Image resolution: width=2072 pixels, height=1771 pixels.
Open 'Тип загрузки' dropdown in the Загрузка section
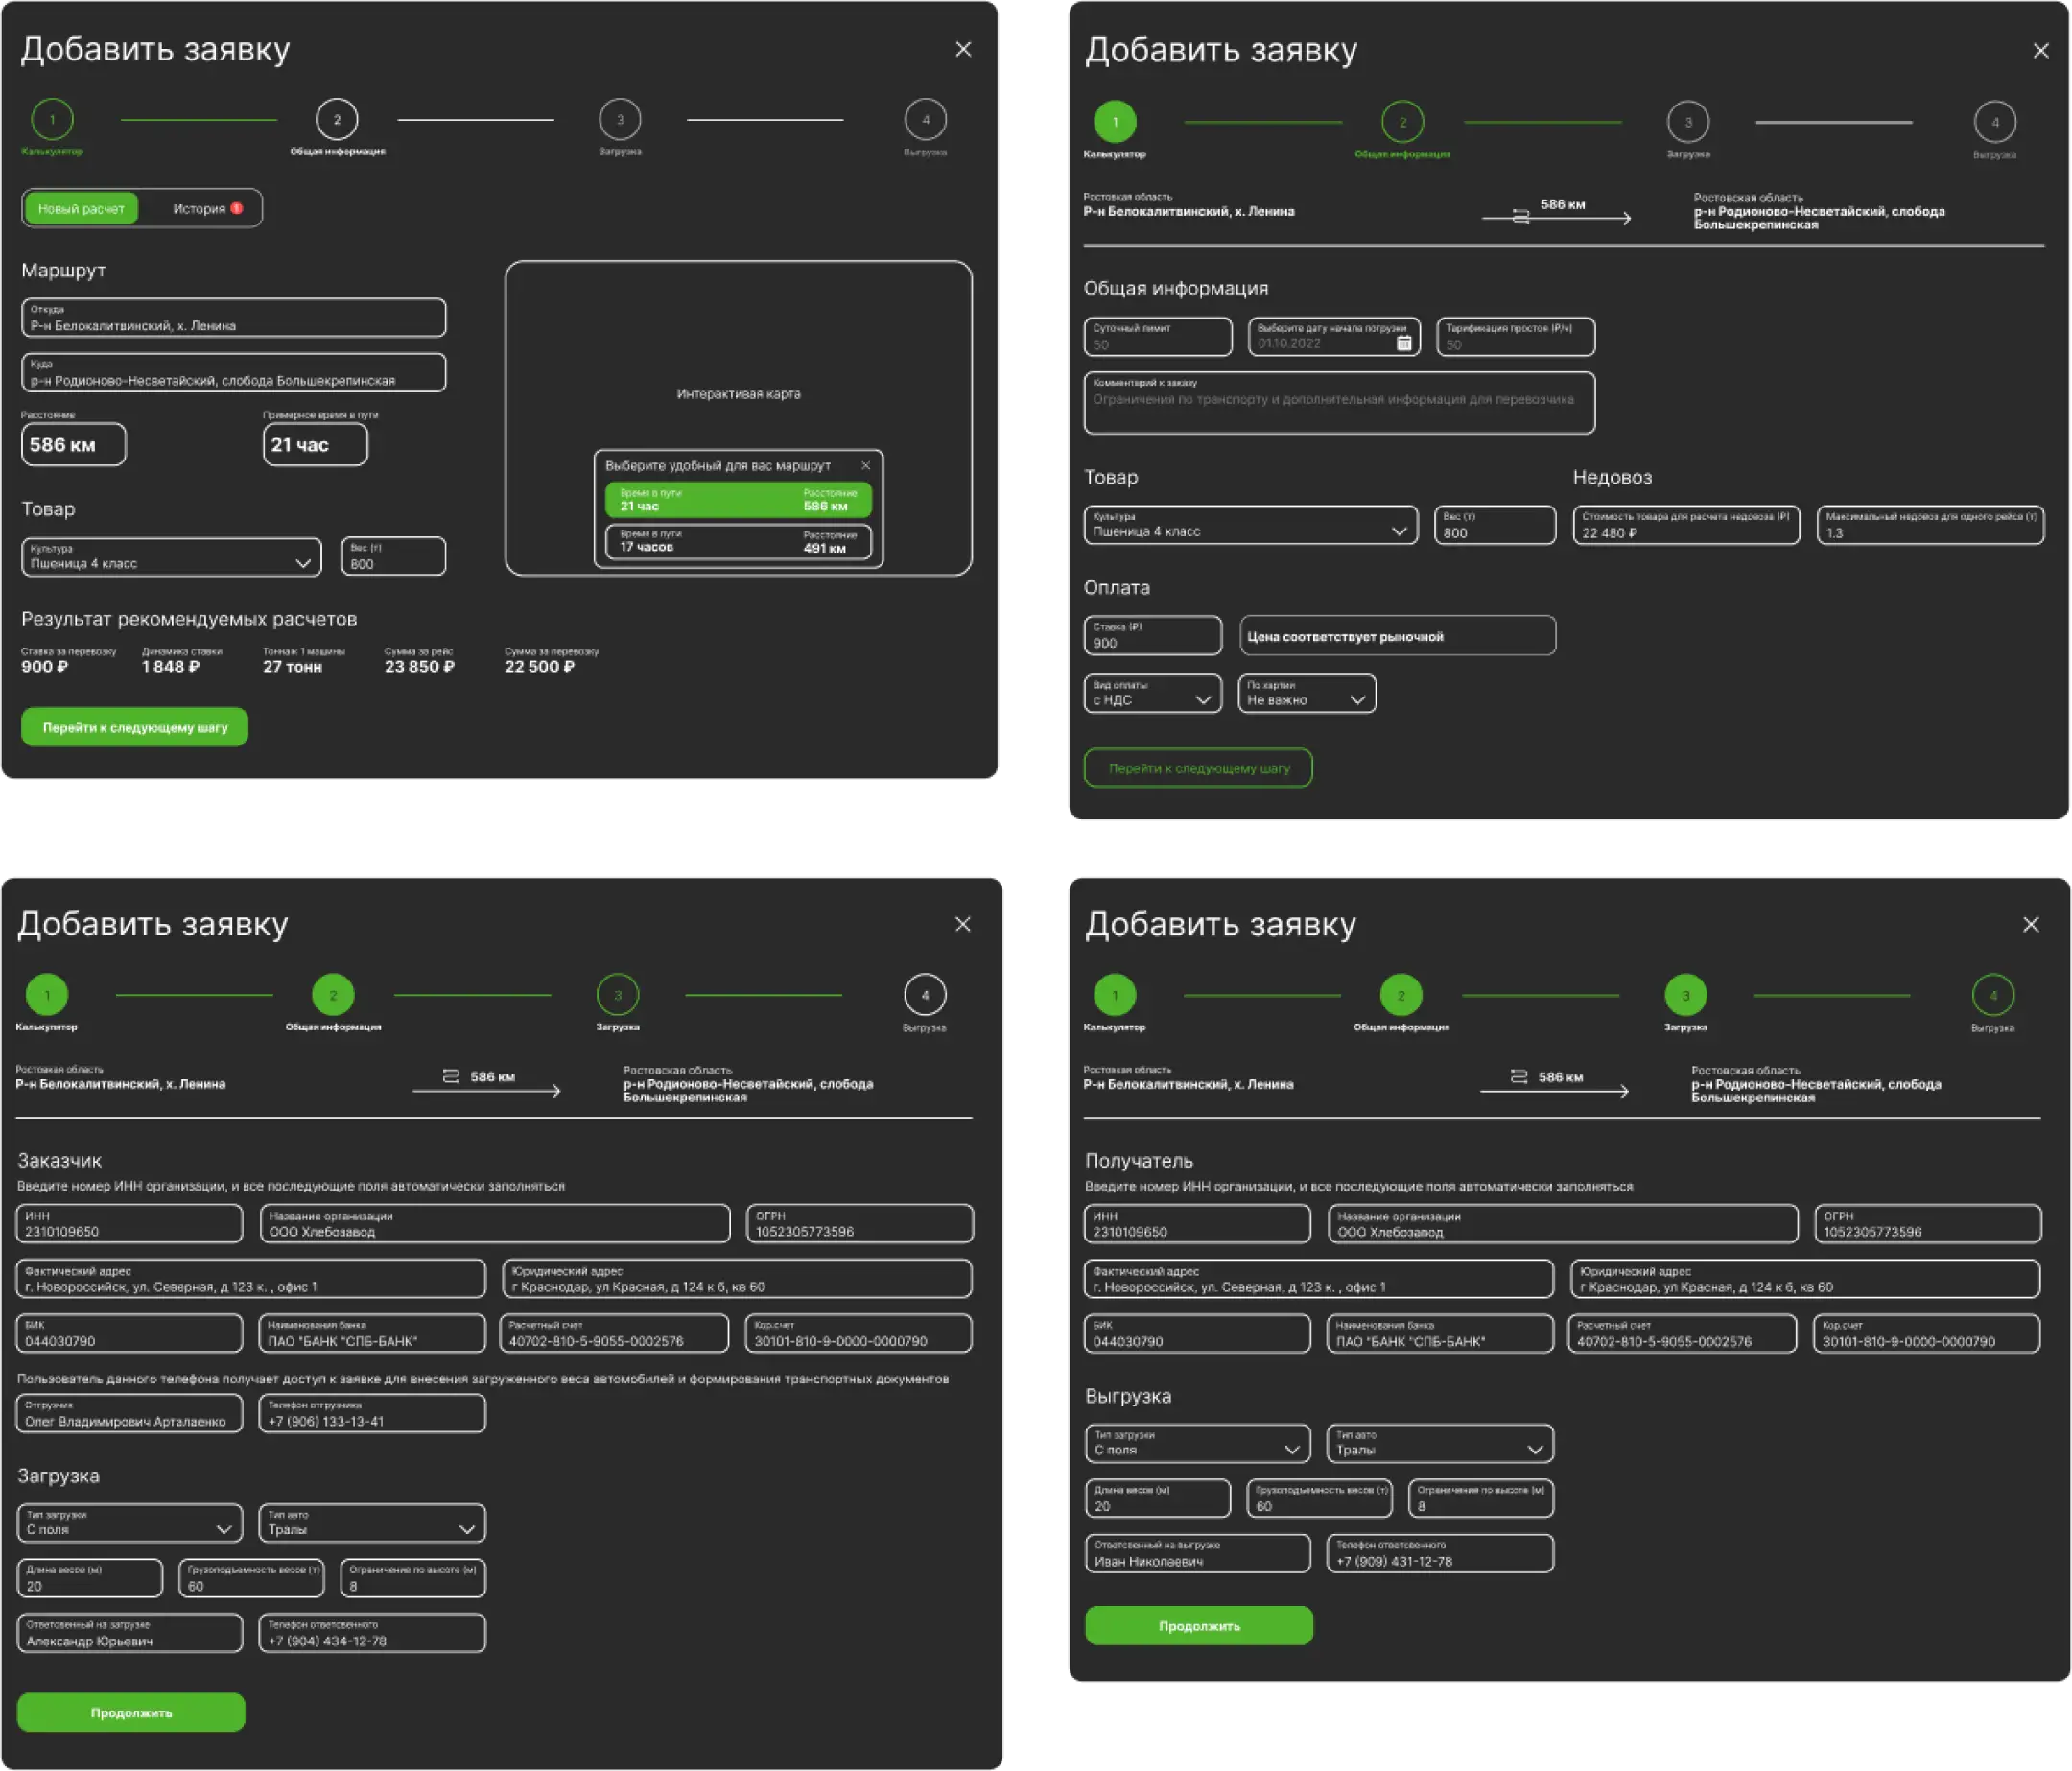coord(130,1523)
